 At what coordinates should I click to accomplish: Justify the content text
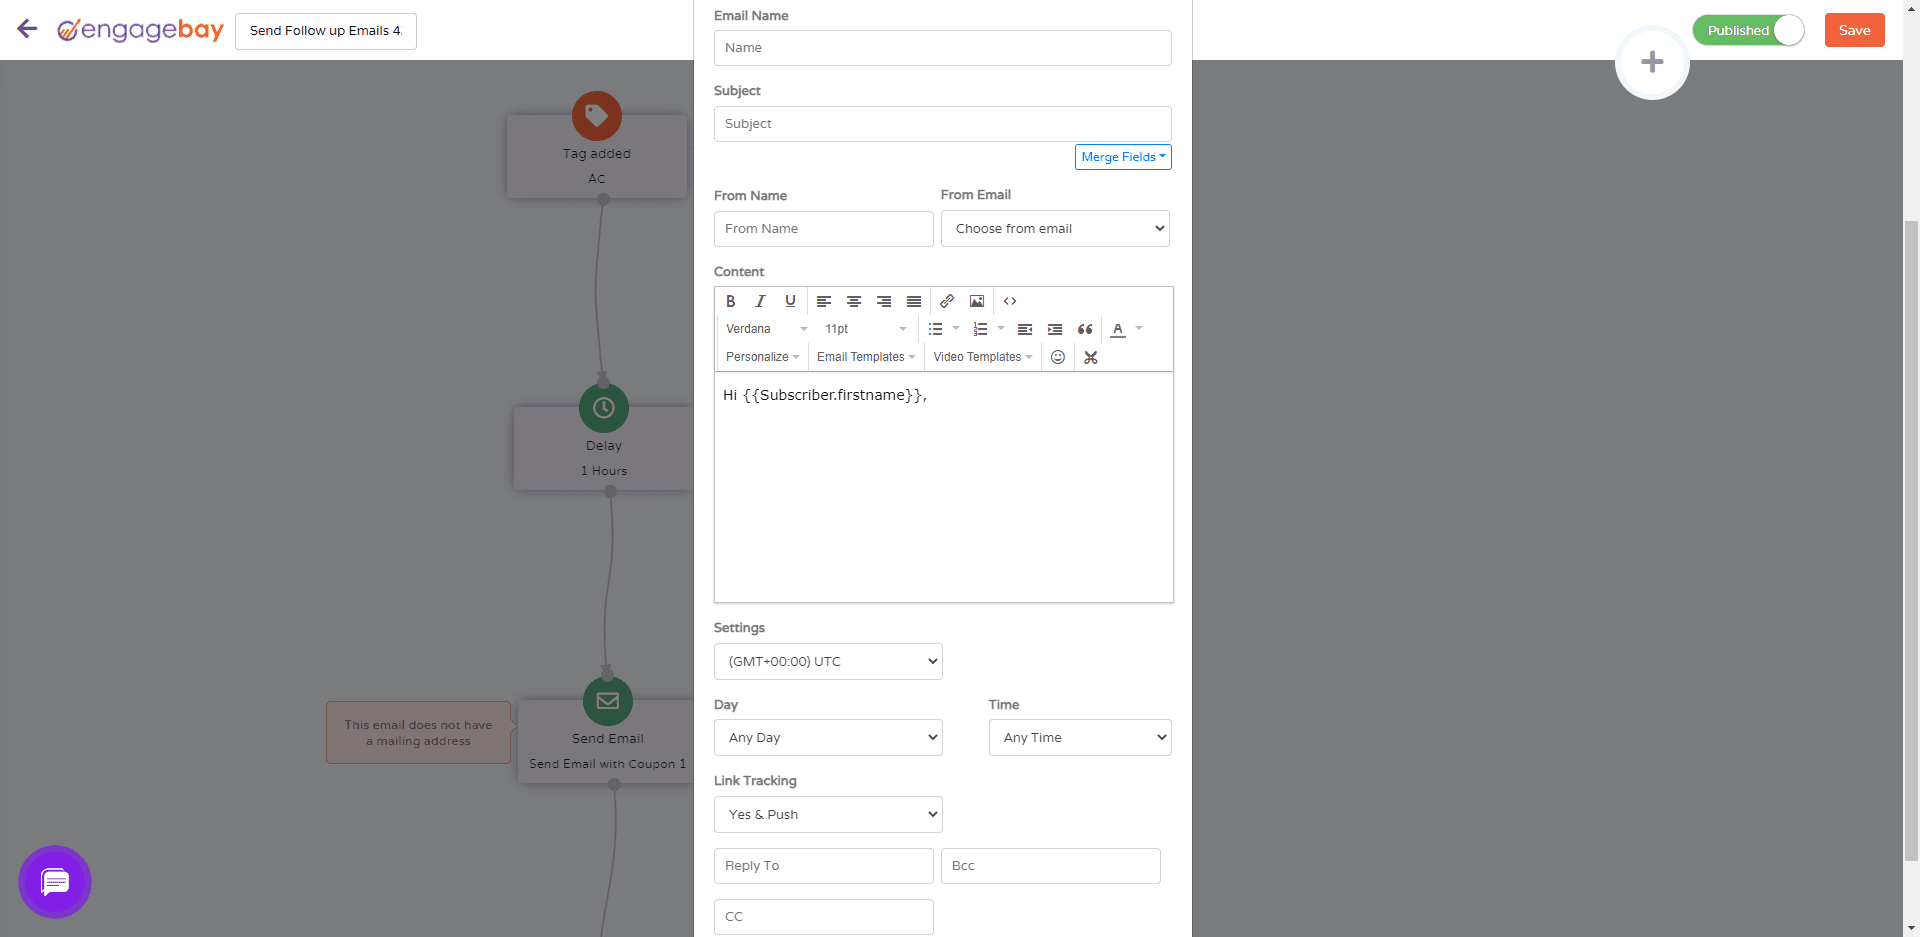(x=914, y=301)
